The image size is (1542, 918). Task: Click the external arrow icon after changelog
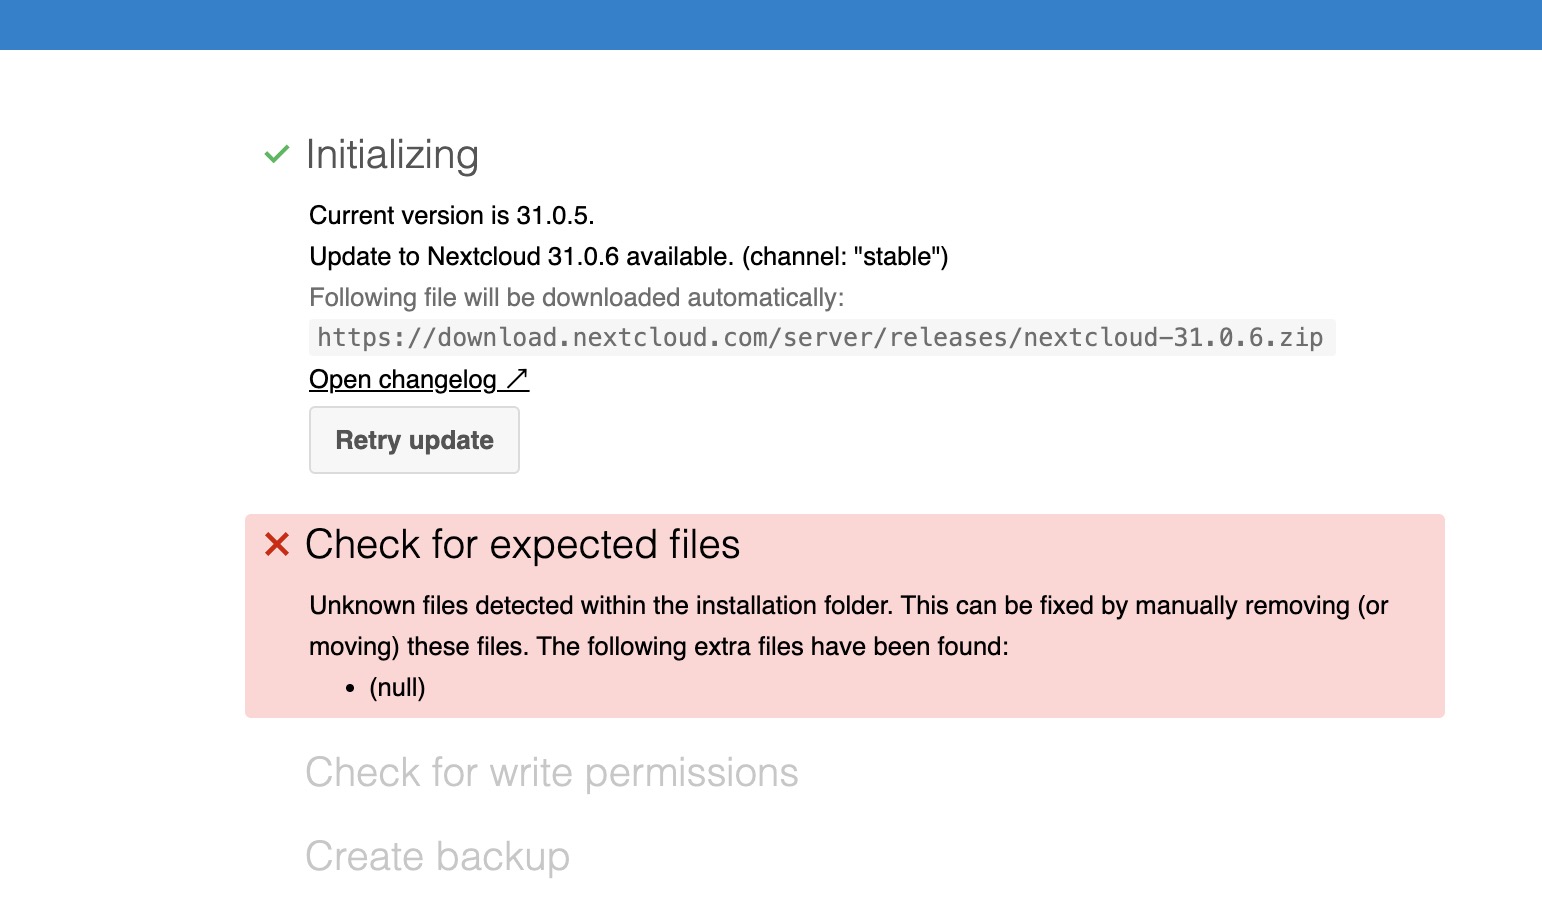click(516, 379)
